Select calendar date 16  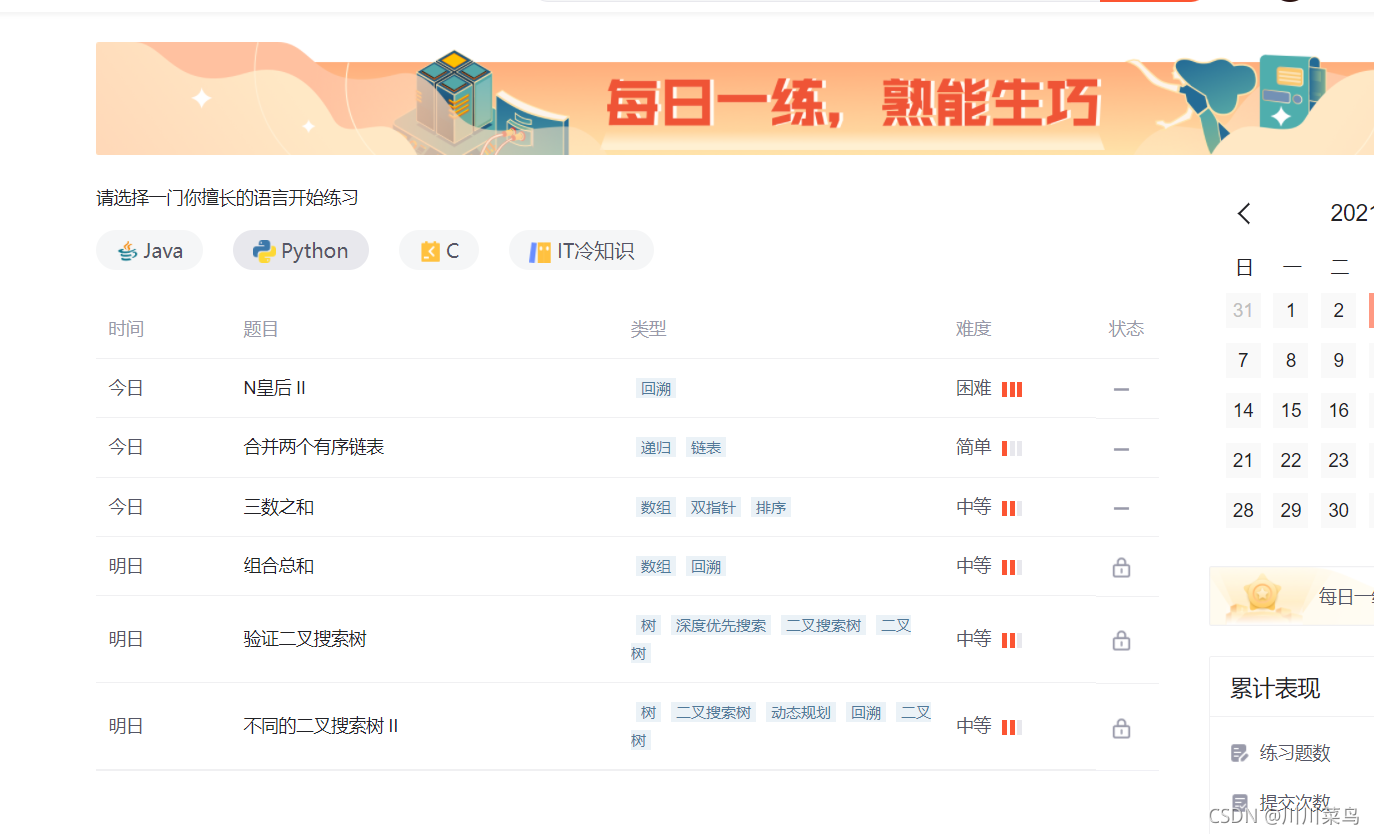[1339, 410]
